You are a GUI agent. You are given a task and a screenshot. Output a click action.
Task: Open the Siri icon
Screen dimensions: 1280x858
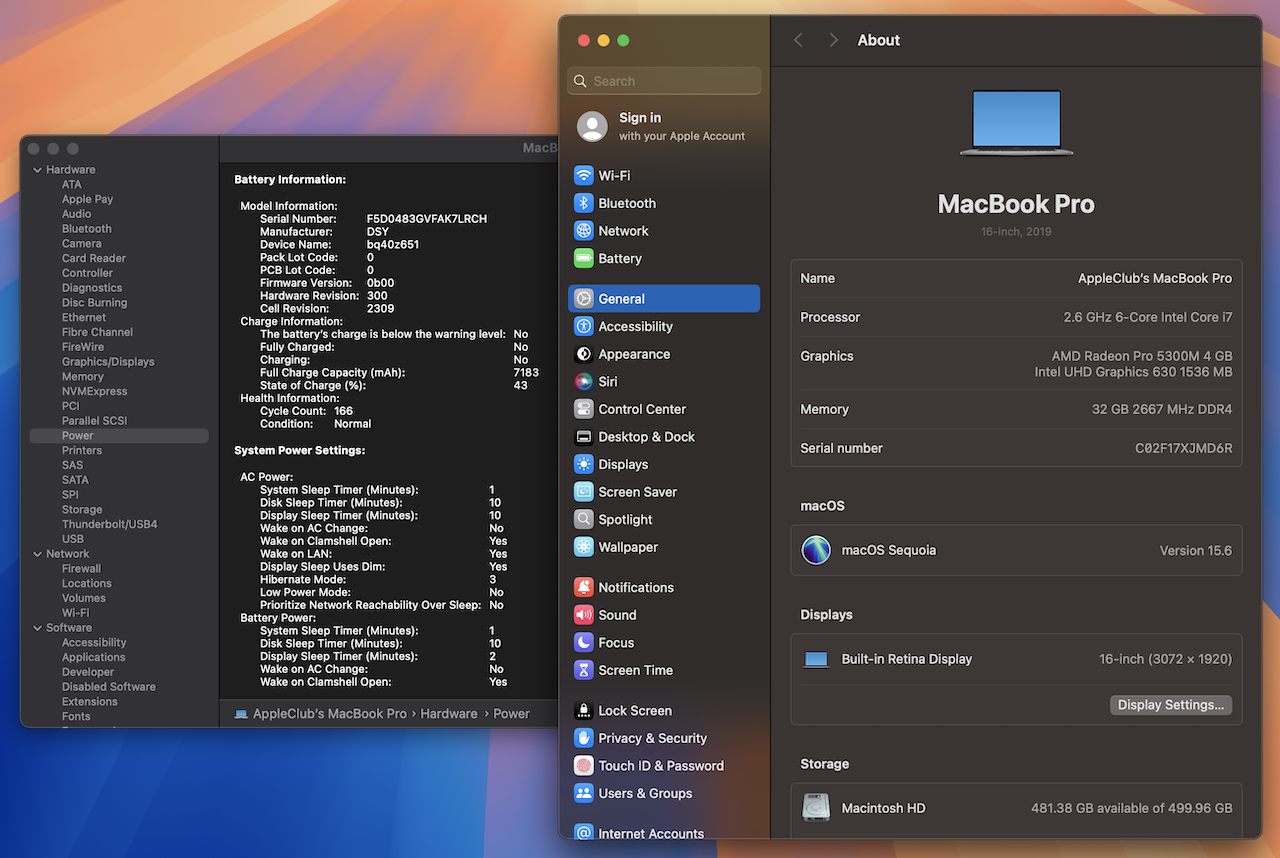coord(584,381)
